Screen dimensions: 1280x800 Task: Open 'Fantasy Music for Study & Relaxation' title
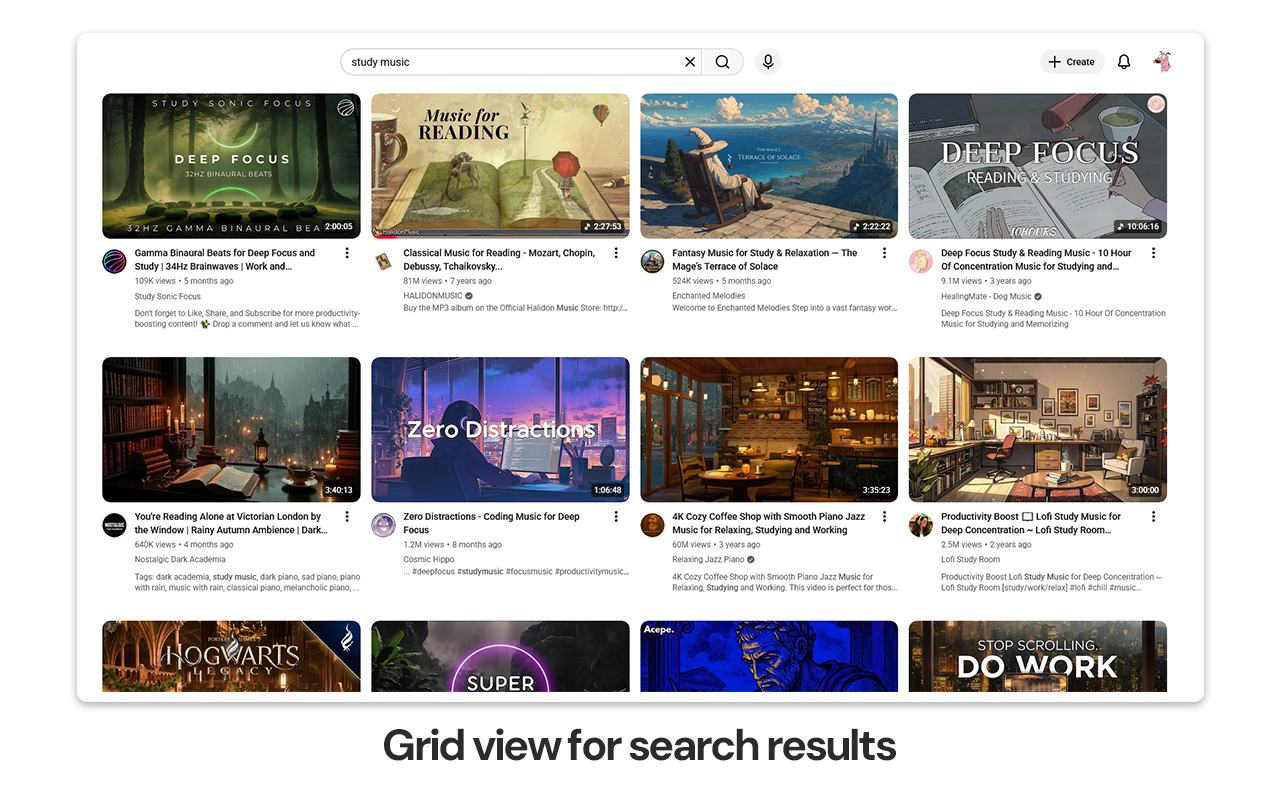pos(765,260)
